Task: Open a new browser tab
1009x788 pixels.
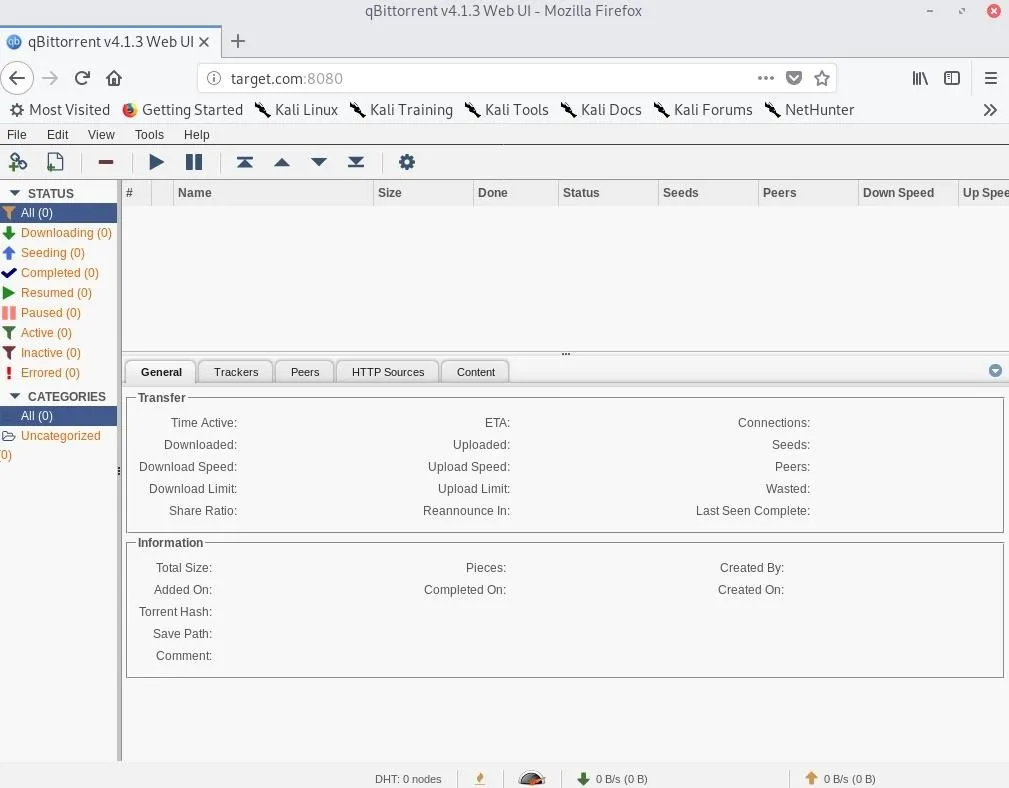Action: coord(238,41)
